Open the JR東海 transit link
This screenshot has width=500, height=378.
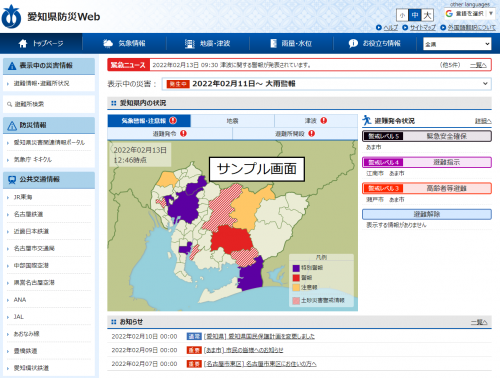(23, 197)
